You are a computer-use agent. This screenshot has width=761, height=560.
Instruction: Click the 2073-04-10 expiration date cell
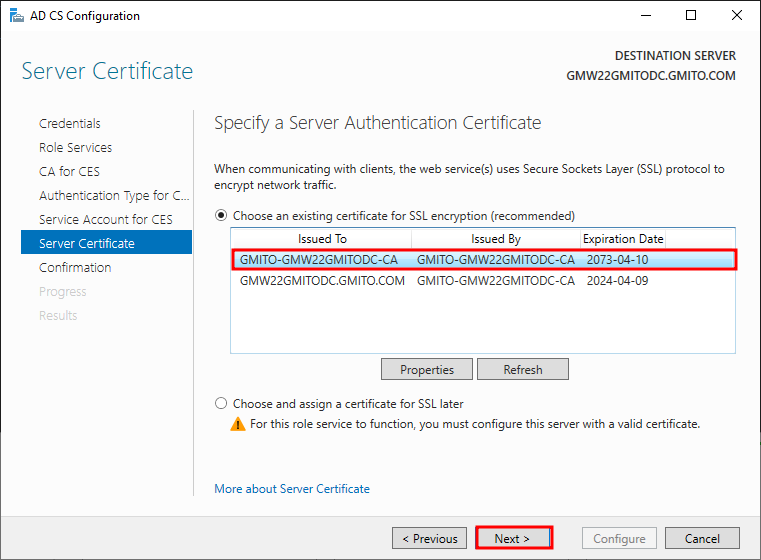click(617, 260)
